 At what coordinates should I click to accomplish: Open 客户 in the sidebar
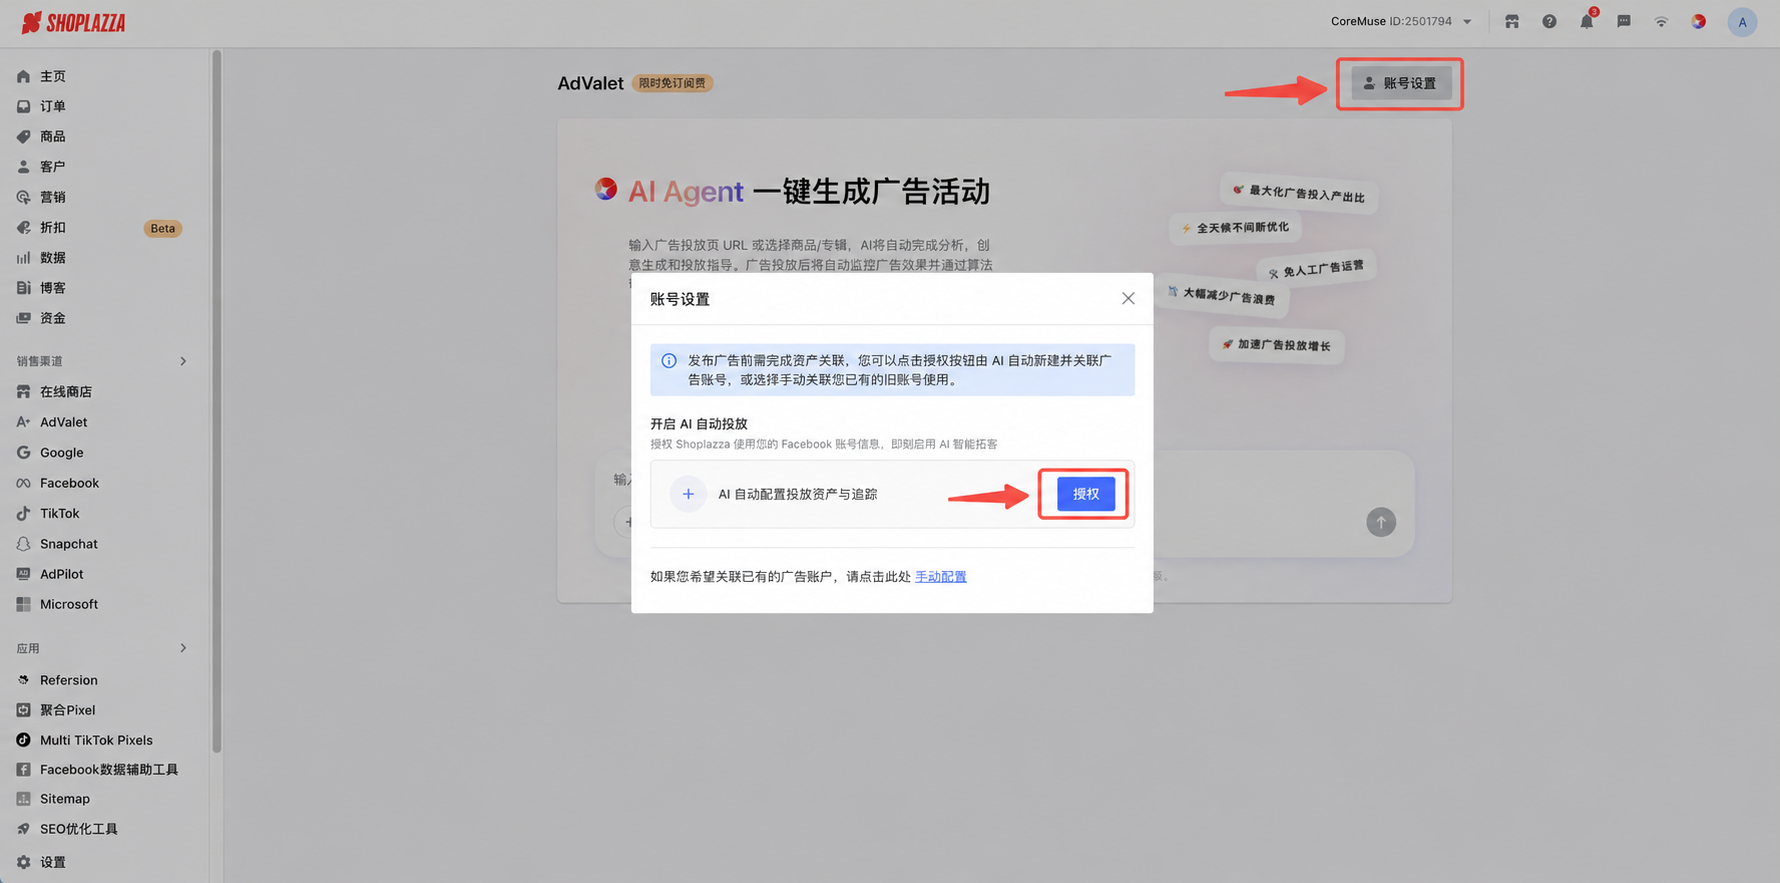(53, 166)
